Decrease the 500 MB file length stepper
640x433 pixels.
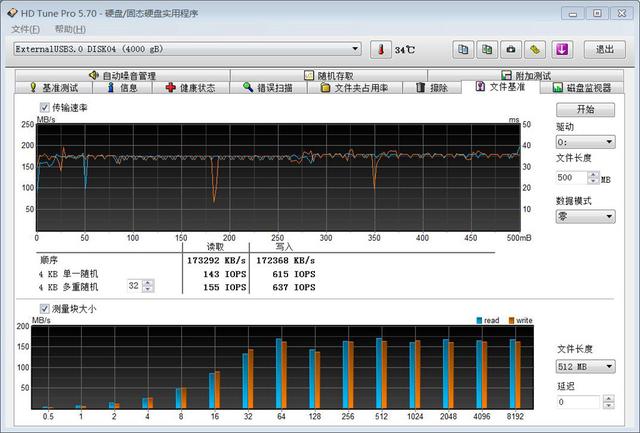click(593, 181)
